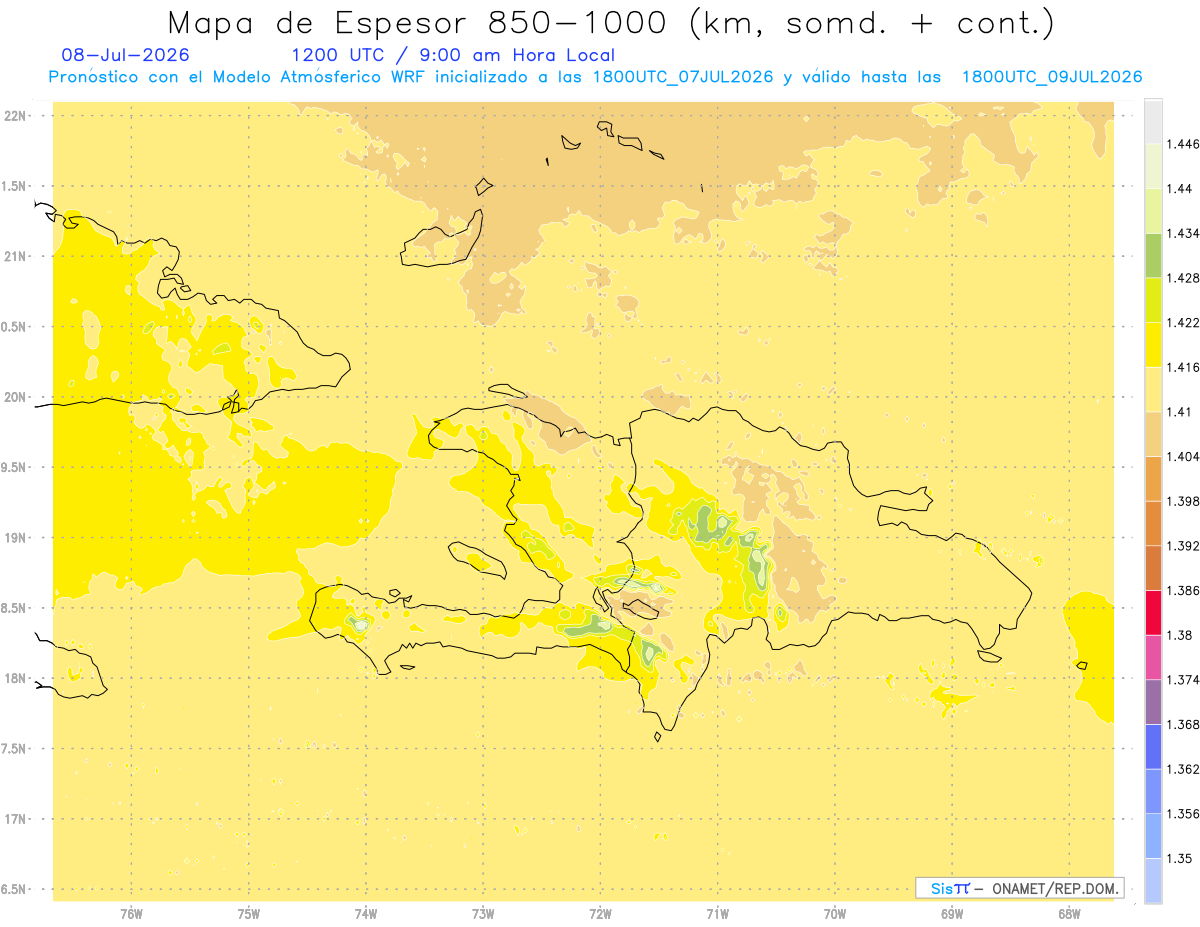Viewport: 1200px width, 927px height.
Task: Click the legend value '1.41'
Action: click(x=1179, y=412)
